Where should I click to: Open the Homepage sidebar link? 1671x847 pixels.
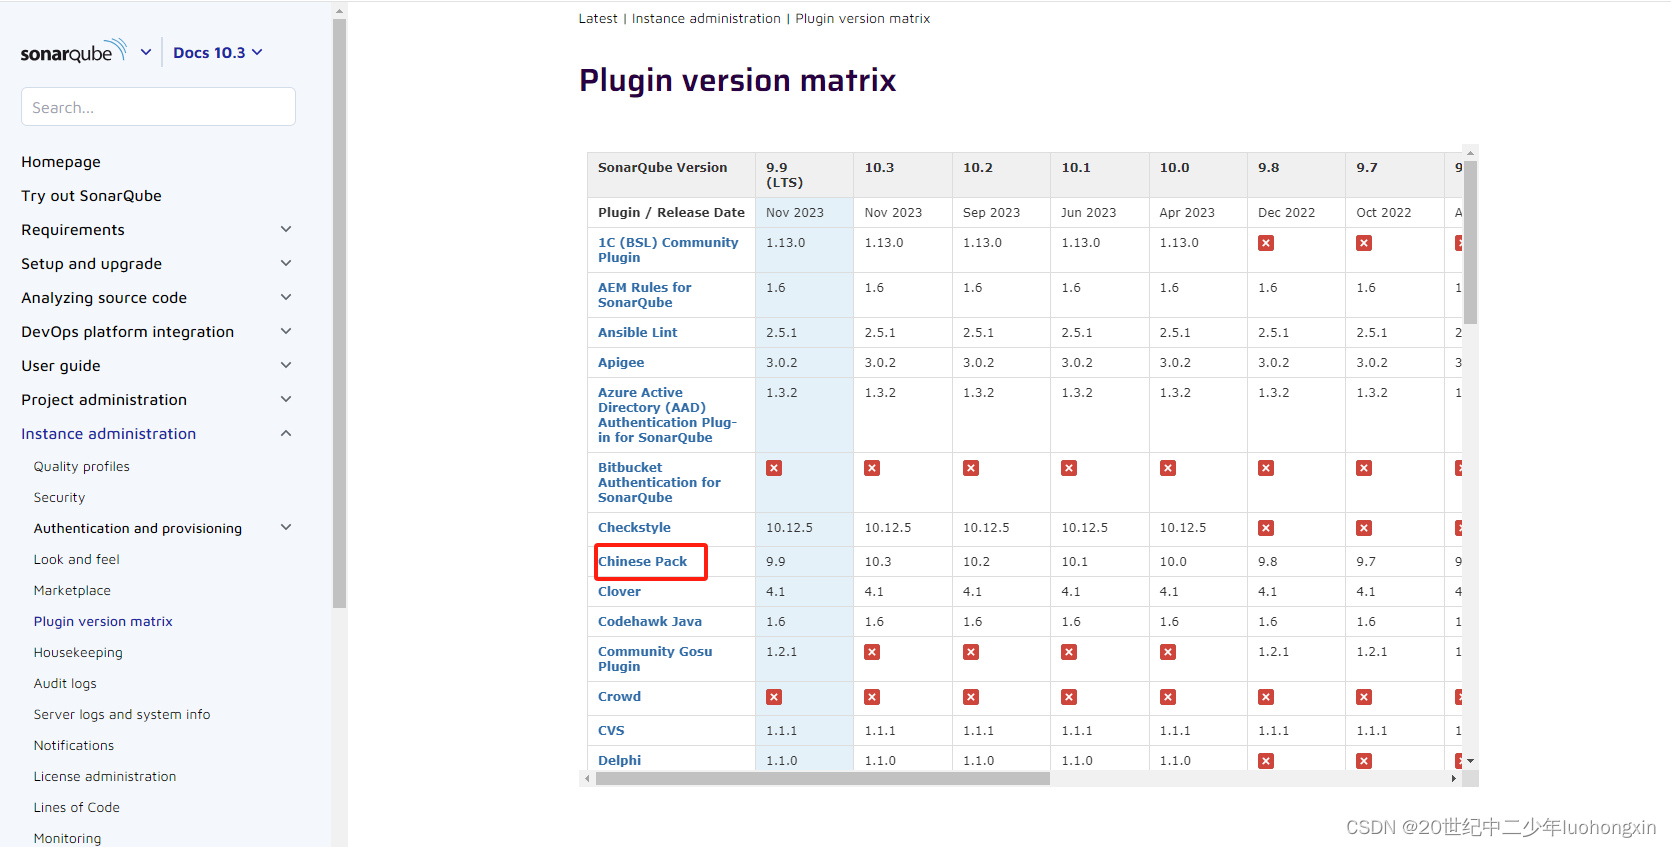(61, 162)
